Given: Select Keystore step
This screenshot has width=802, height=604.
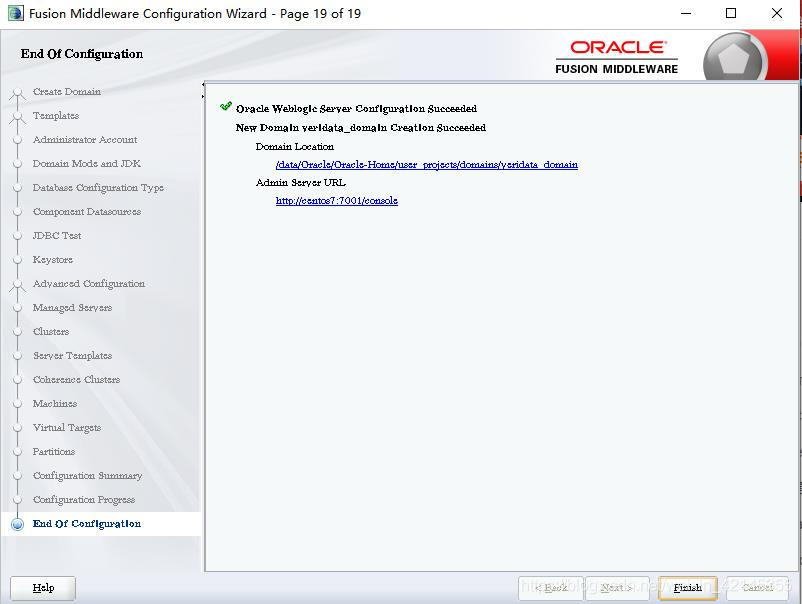Looking at the screenshot, I should (x=53, y=260).
